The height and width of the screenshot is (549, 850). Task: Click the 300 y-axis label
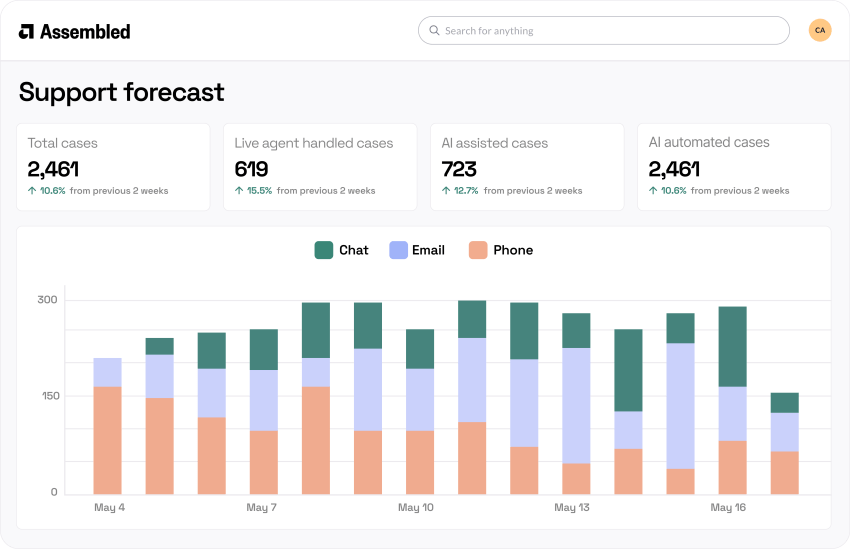pos(47,300)
